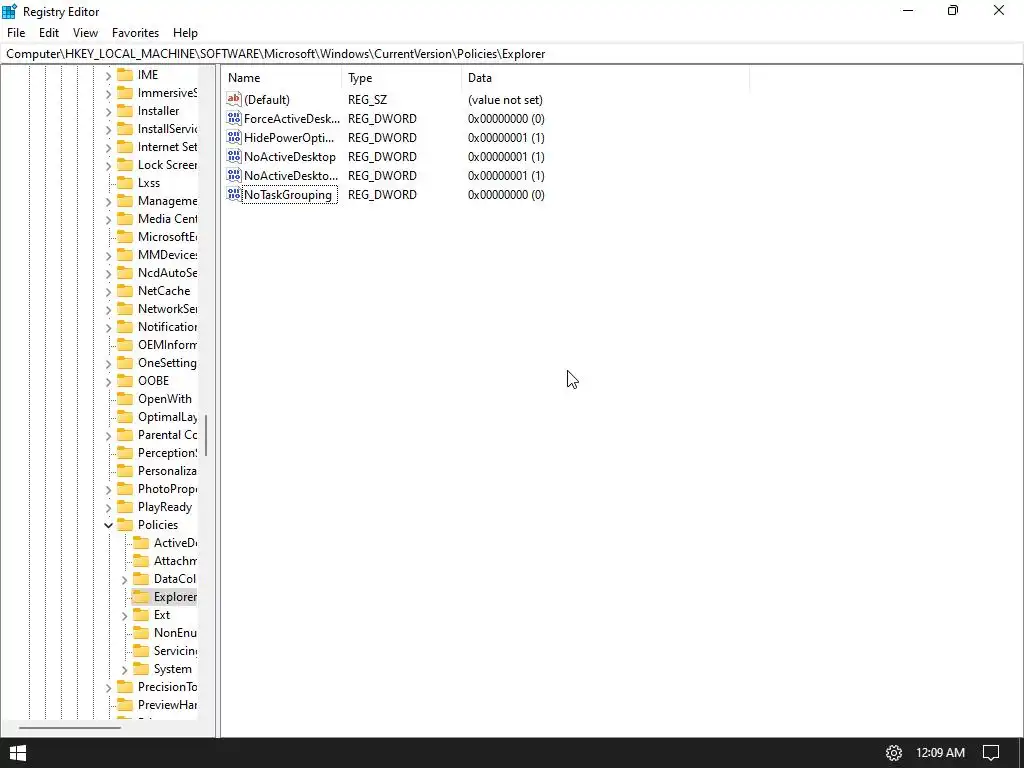Select the Notifications key label
1024x768 pixels.
(167, 327)
